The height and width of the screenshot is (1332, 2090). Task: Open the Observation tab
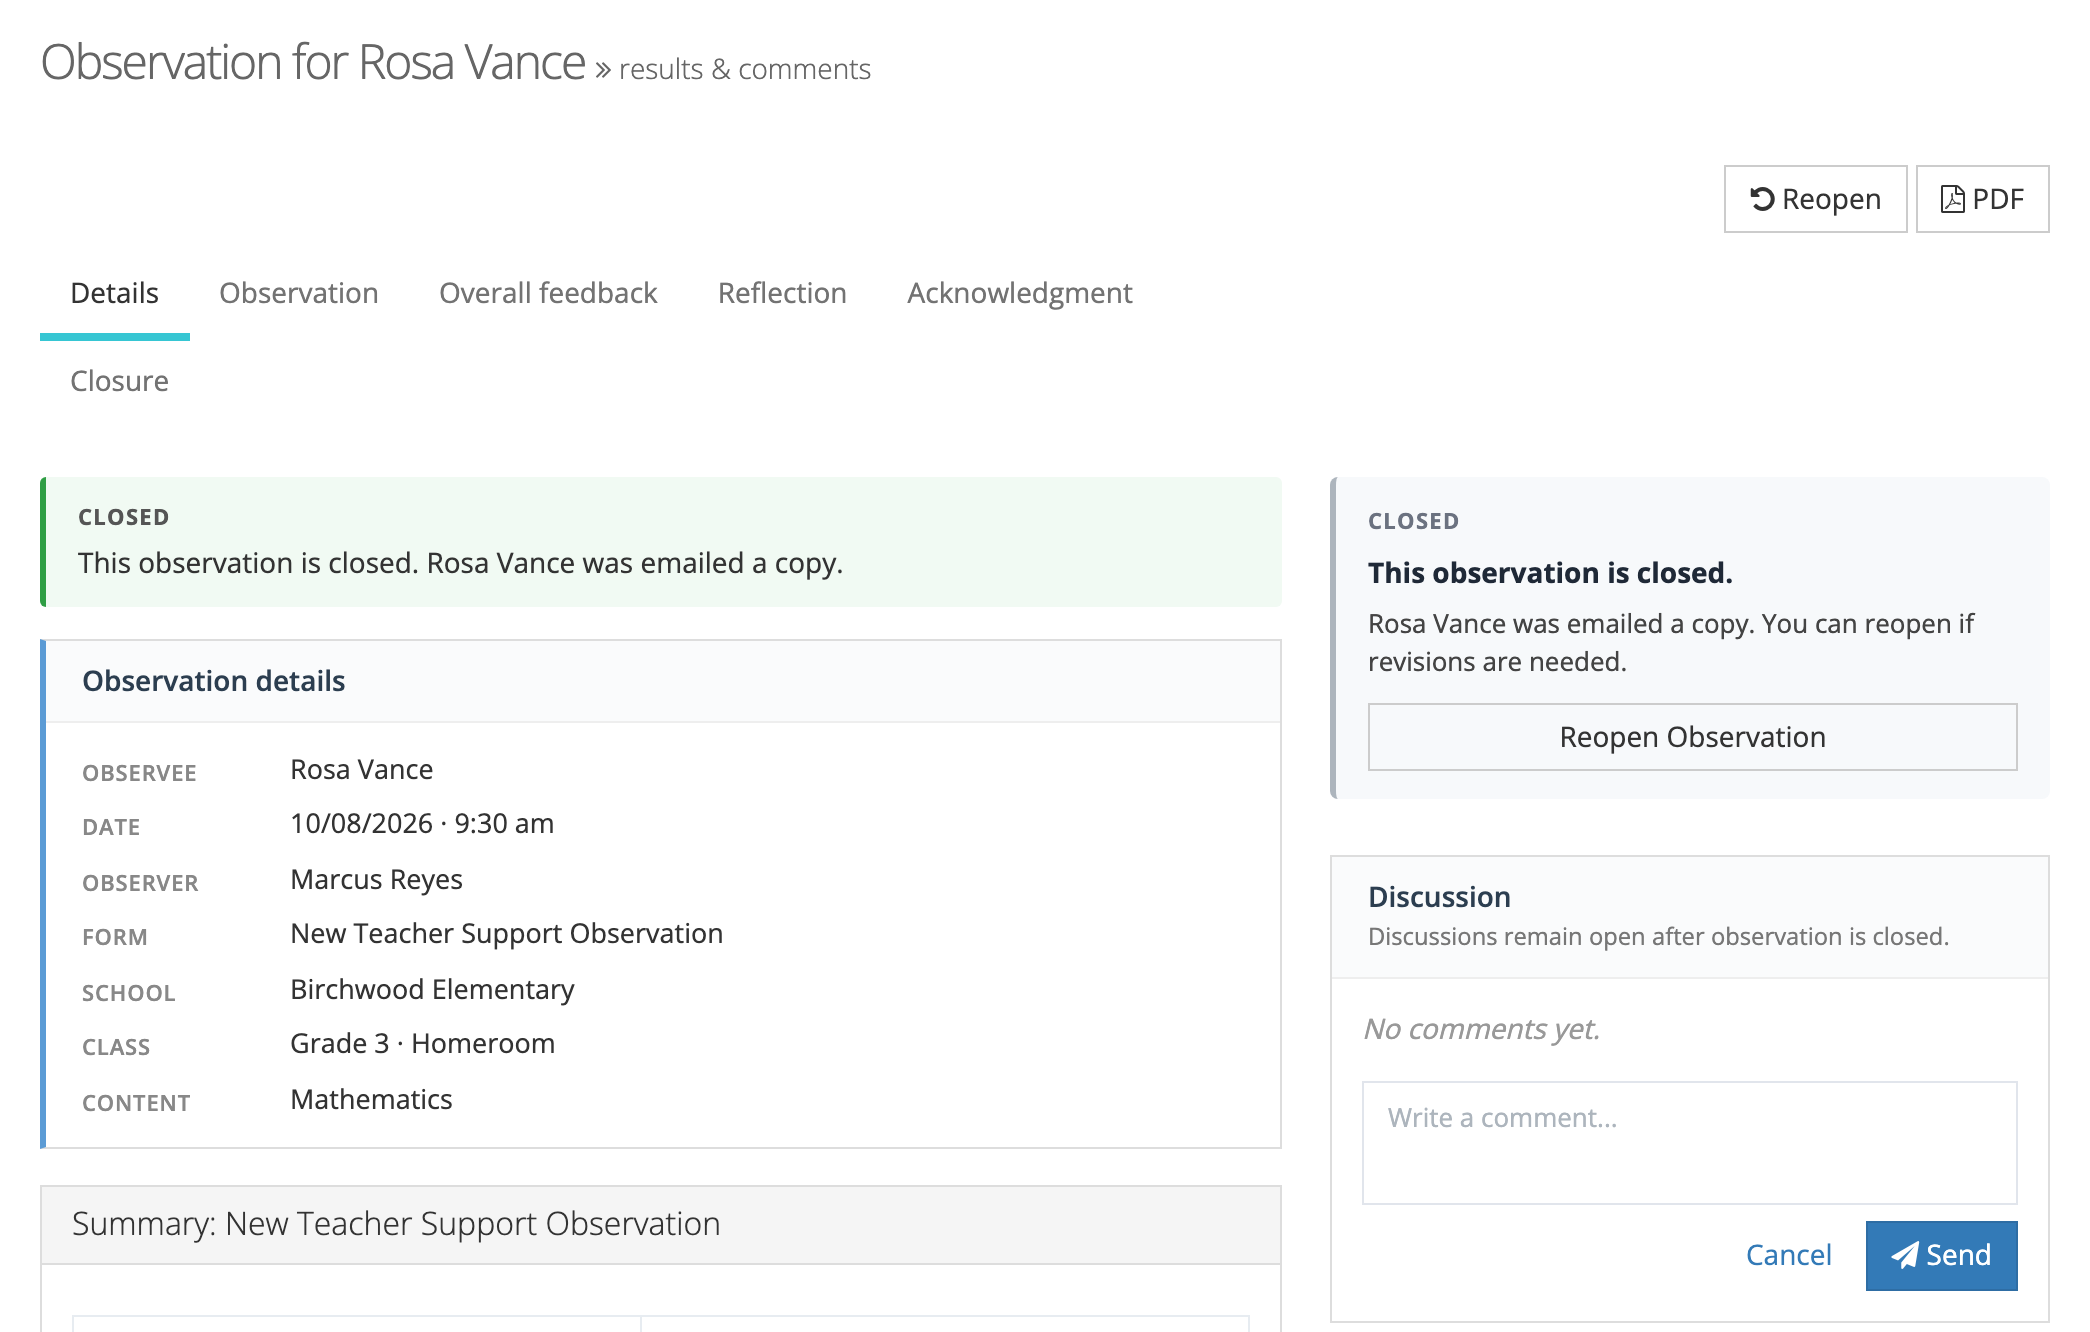[x=299, y=293]
